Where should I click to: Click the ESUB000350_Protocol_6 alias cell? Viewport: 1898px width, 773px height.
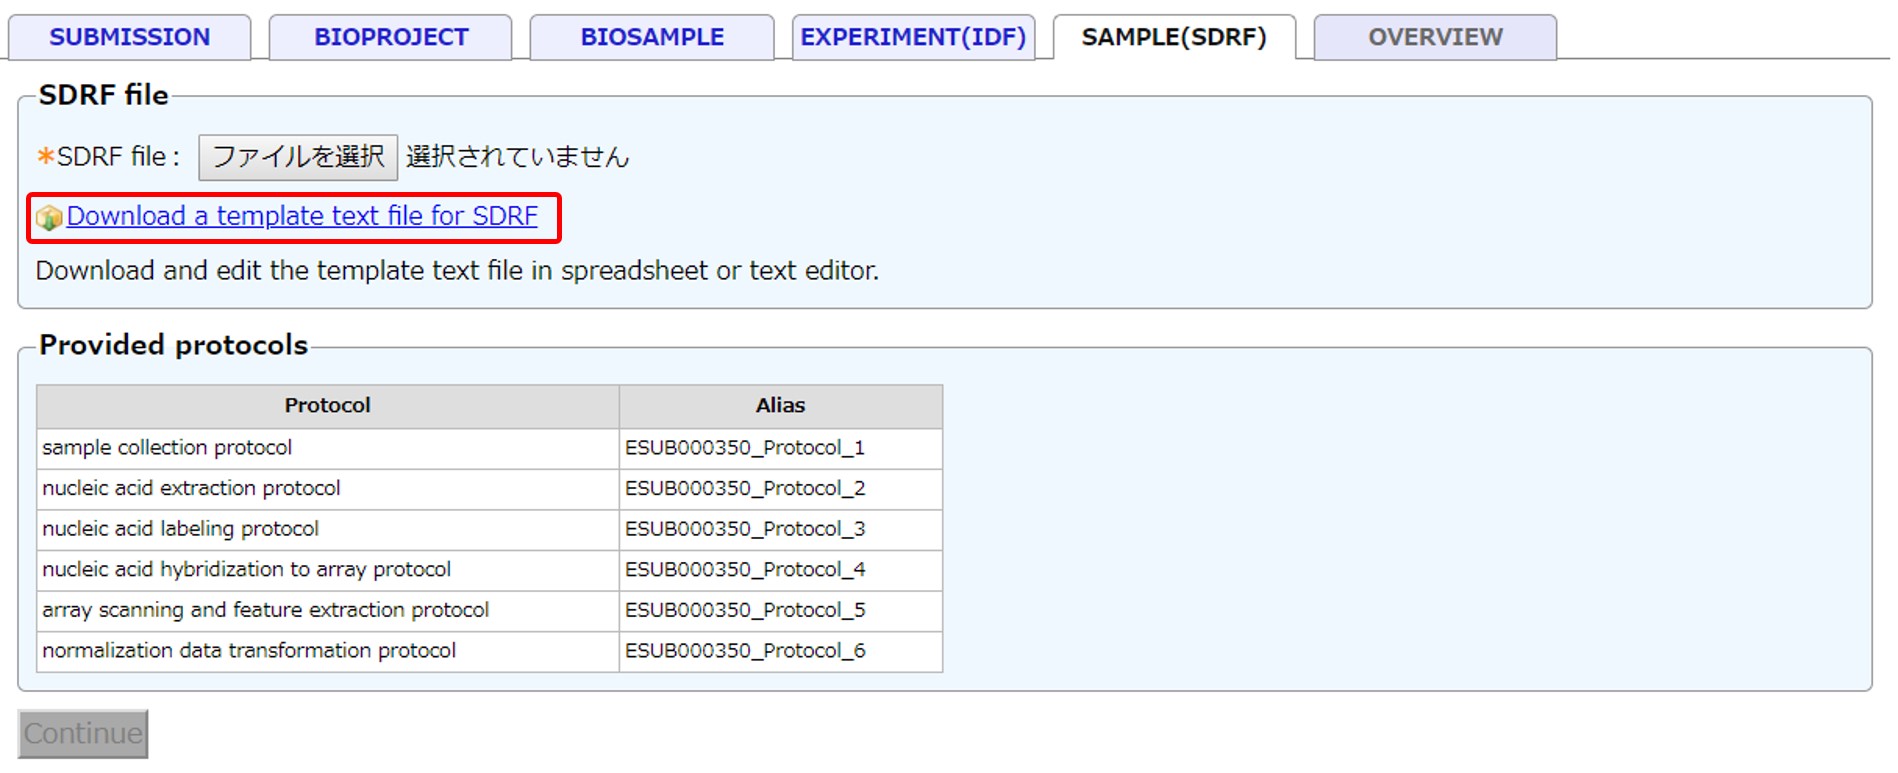pyautogui.click(x=745, y=651)
